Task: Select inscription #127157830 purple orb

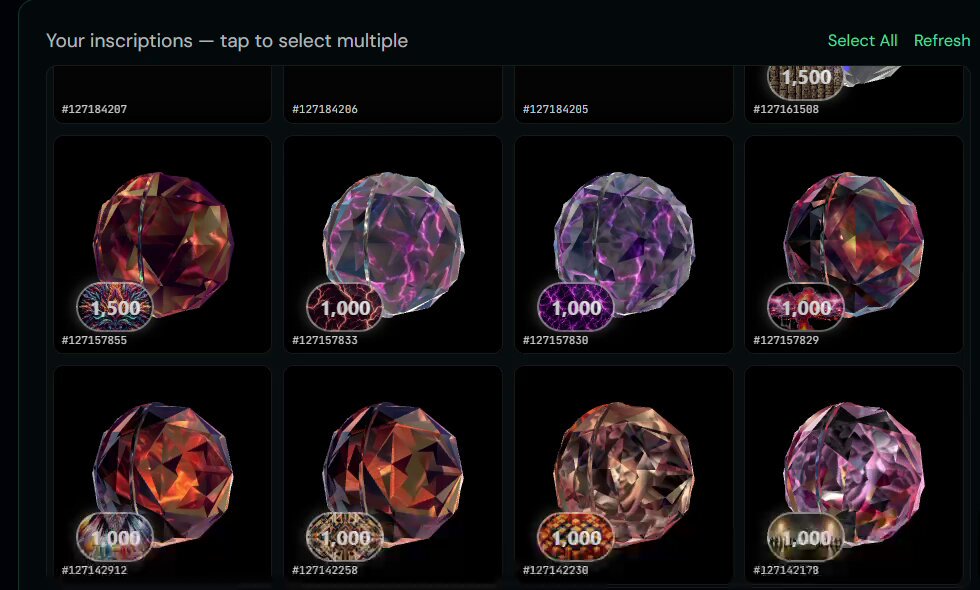Action: click(624, 242)
